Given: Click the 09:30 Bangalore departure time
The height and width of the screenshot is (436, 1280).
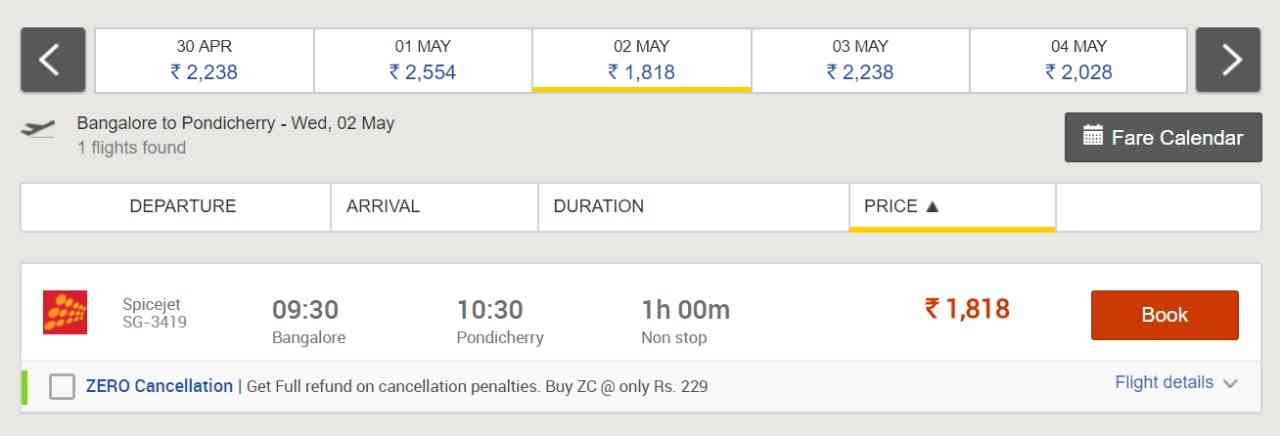Looking at the screenshot, I should [305, 310].
